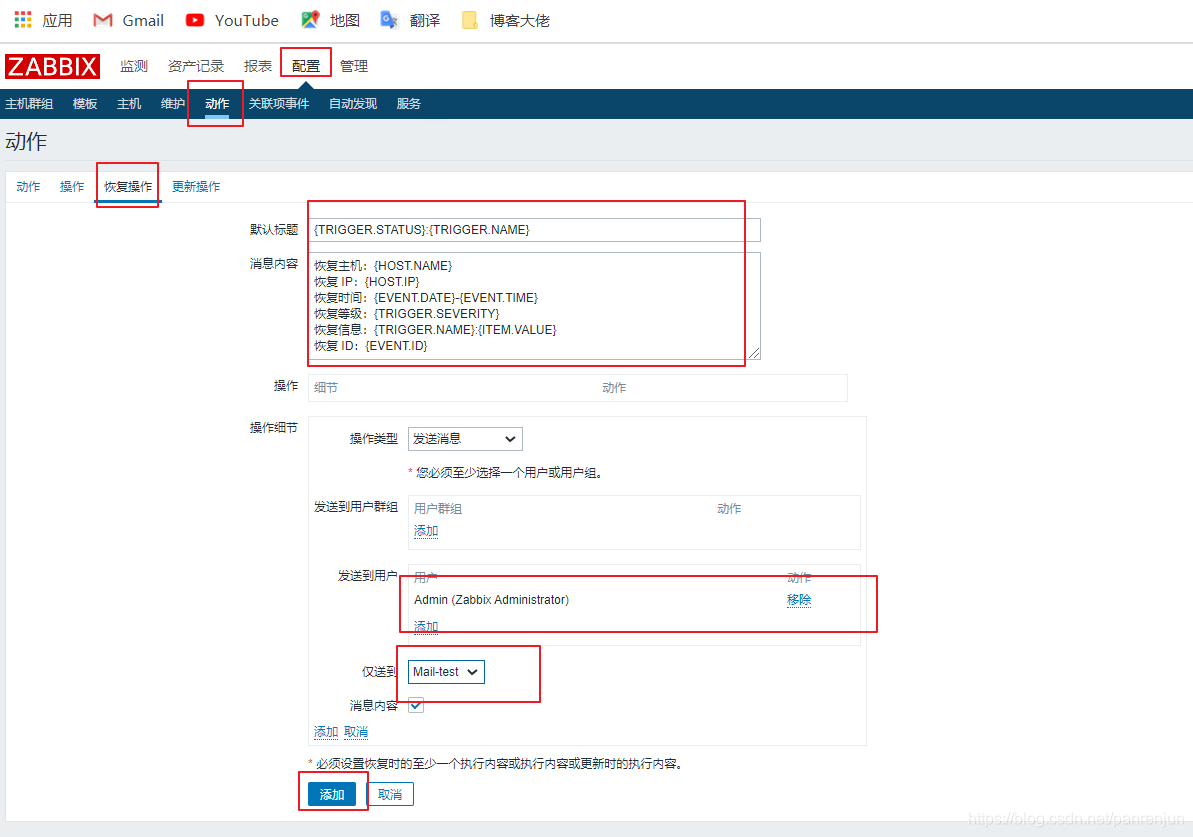
Task: Grab the message textarea resize handle
Action: point(754,352)
